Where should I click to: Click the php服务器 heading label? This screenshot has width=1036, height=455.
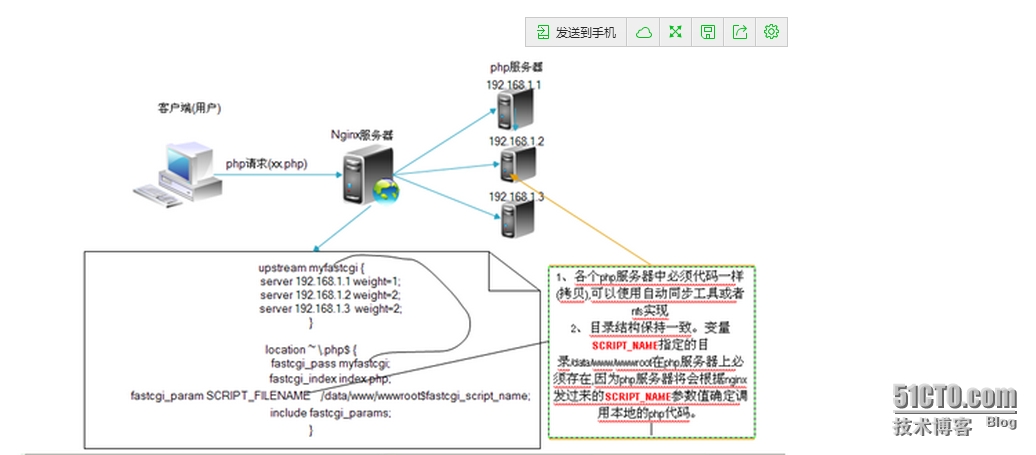pyautogui.click(x=517, y=67)
